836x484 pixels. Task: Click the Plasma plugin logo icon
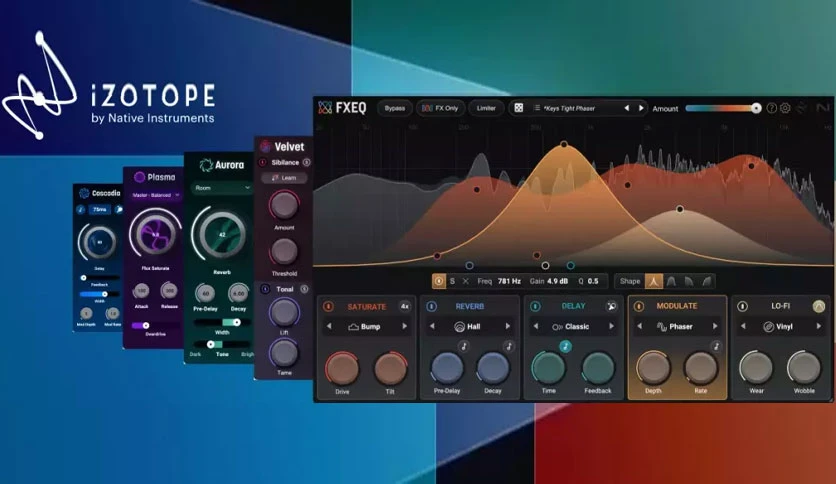[139, 177]
